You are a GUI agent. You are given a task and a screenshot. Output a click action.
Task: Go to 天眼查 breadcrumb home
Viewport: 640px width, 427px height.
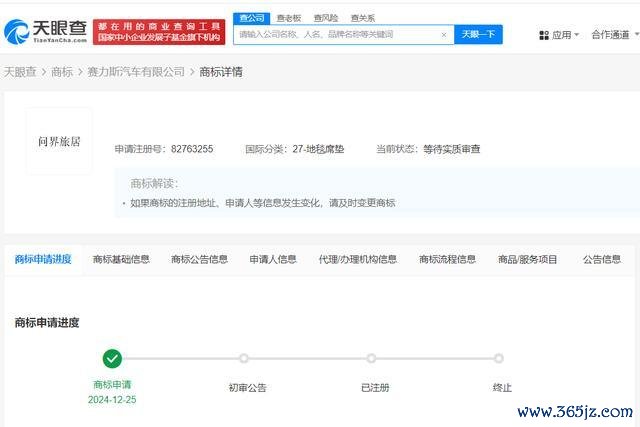tap(20, 72)
